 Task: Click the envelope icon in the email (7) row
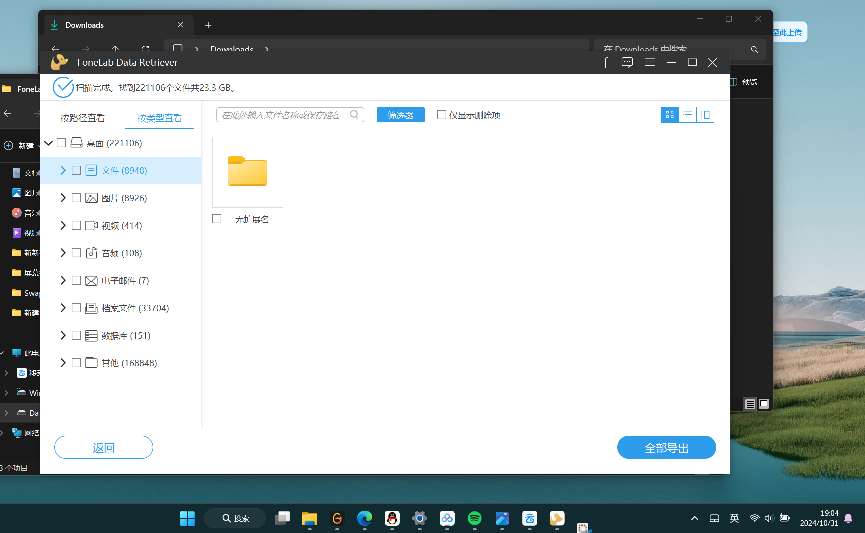pyautogui.click(x=92, y=281)
